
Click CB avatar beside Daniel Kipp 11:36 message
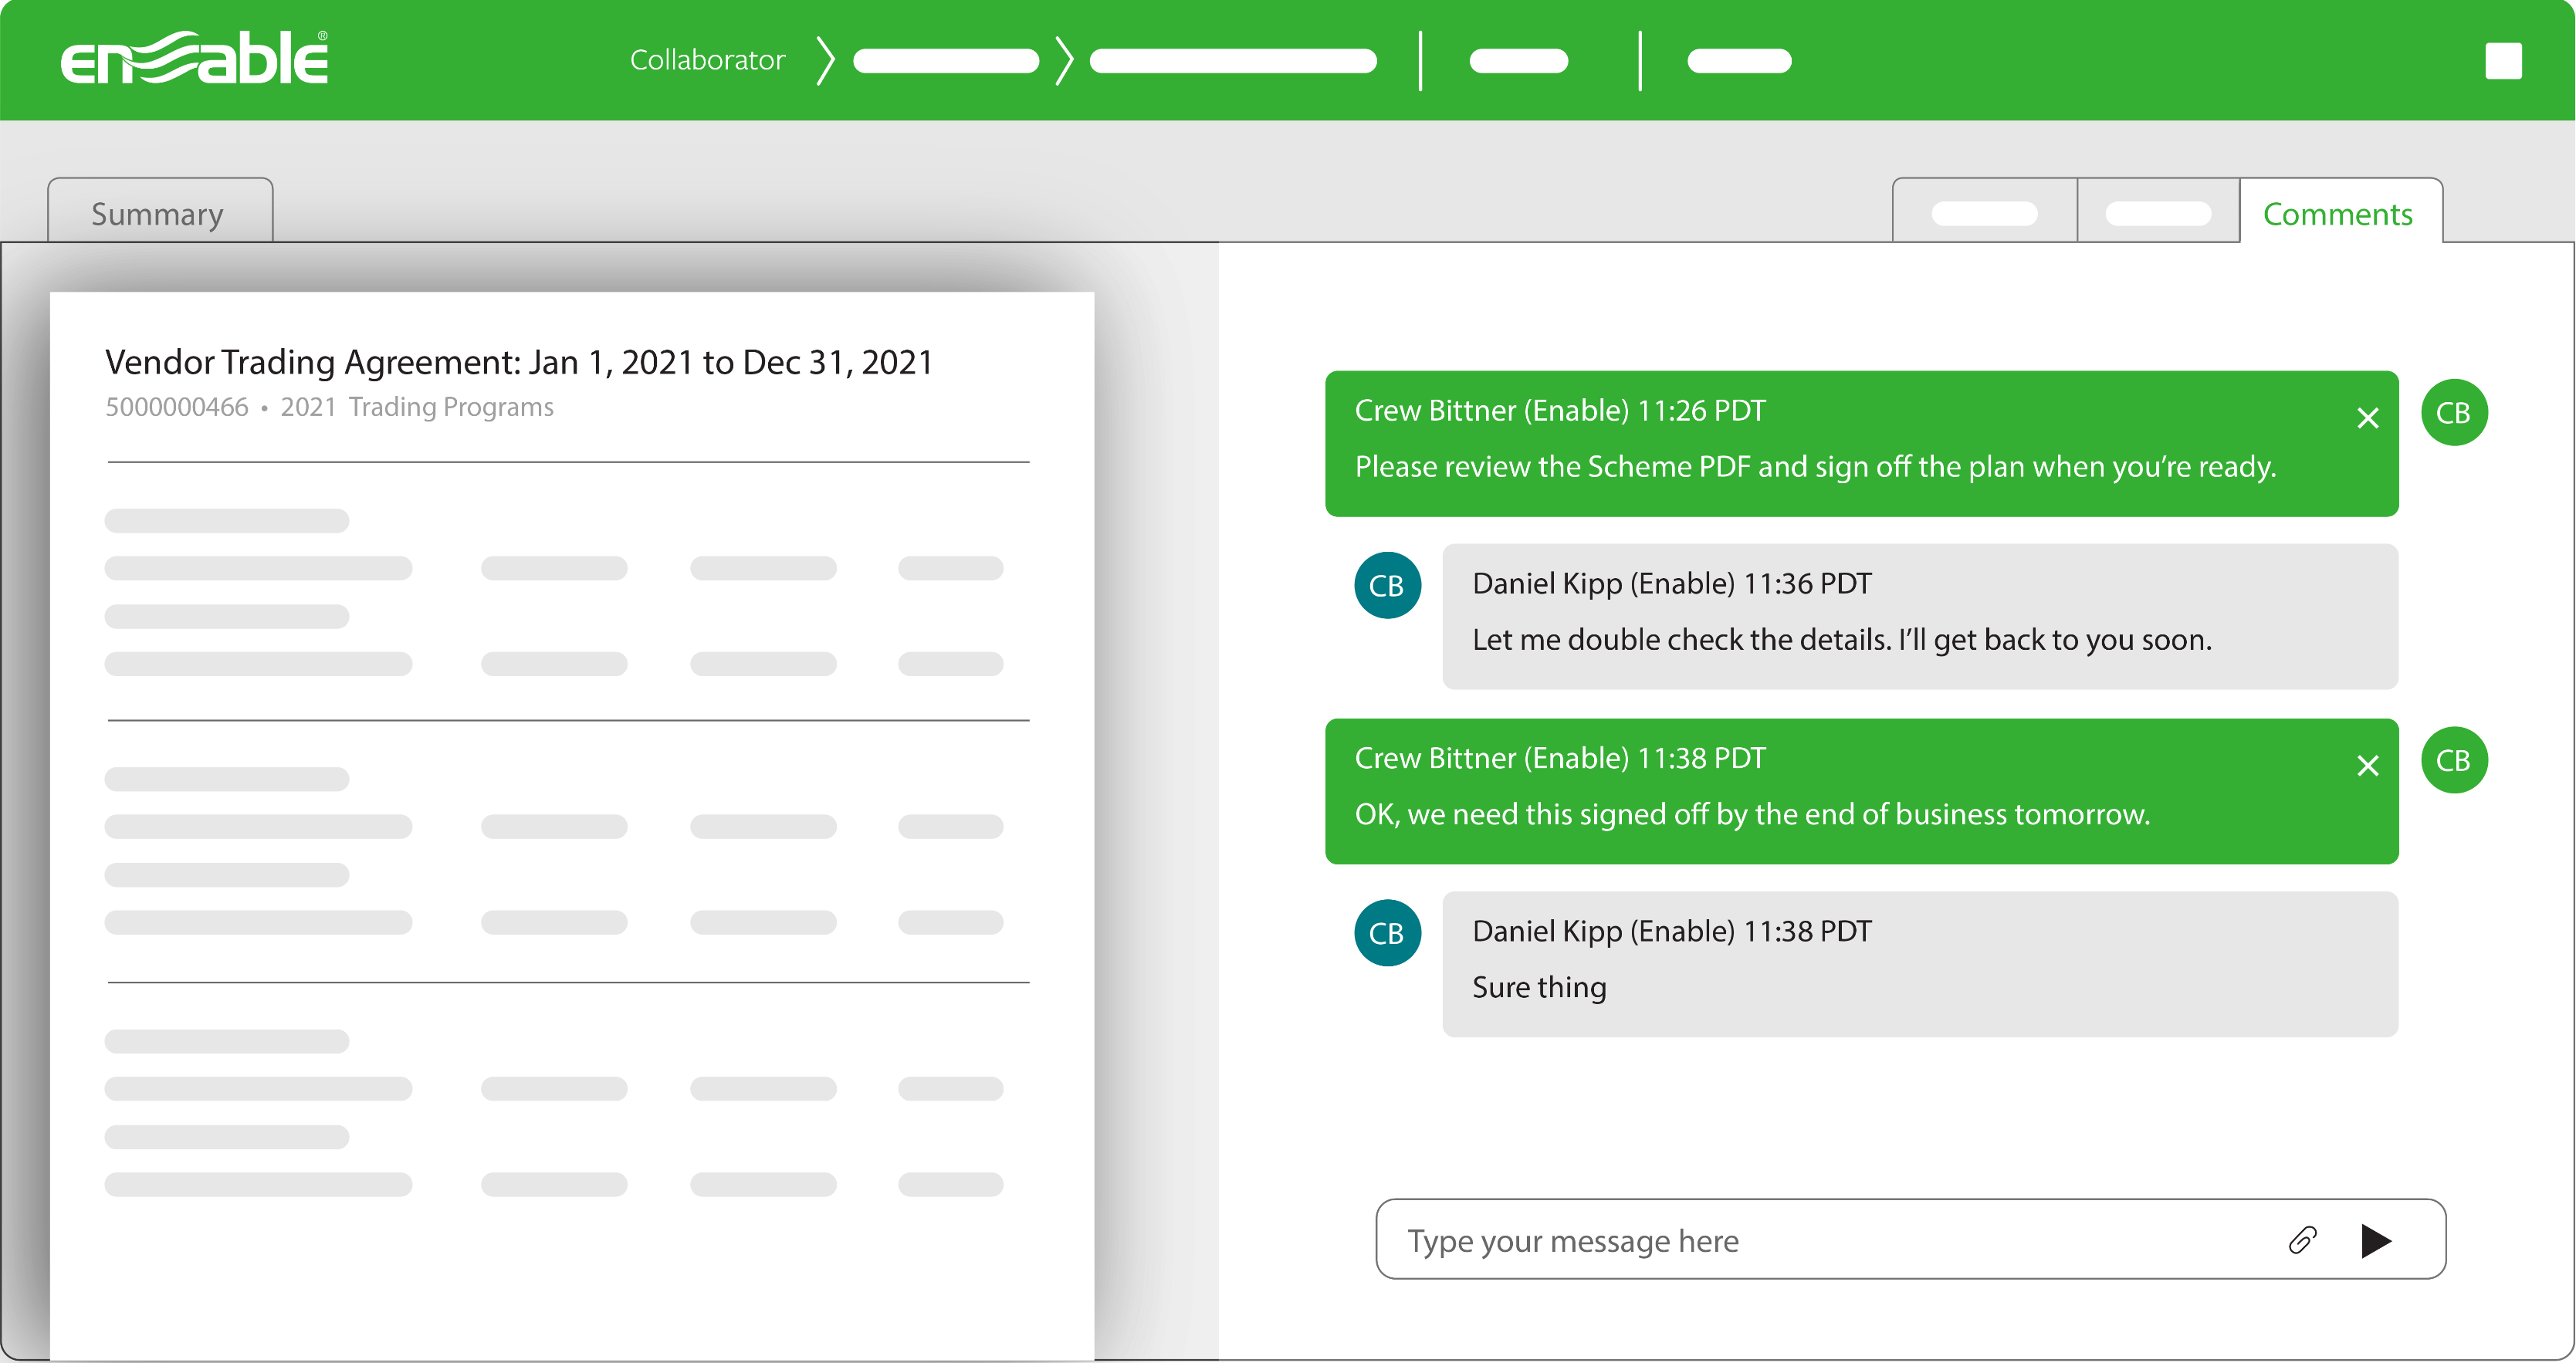tap(1387, 586)
